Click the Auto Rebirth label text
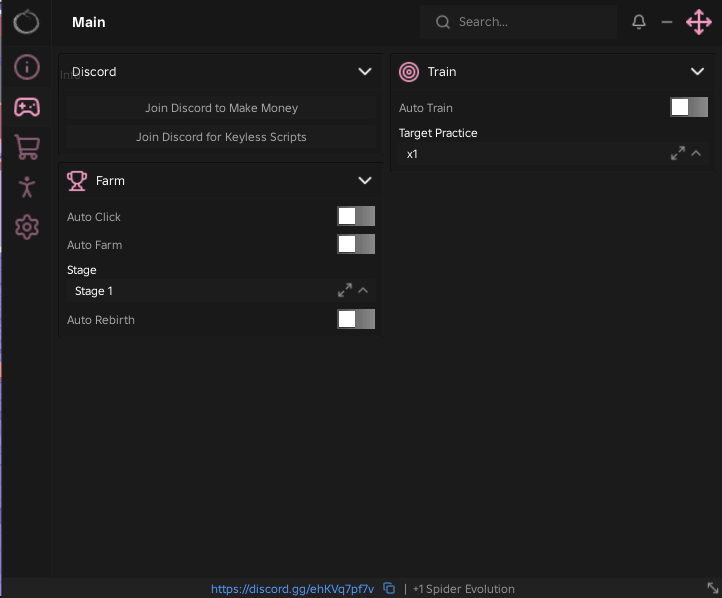Image resolution: width=722 pixels, height=598 pixels. (101, 320)
